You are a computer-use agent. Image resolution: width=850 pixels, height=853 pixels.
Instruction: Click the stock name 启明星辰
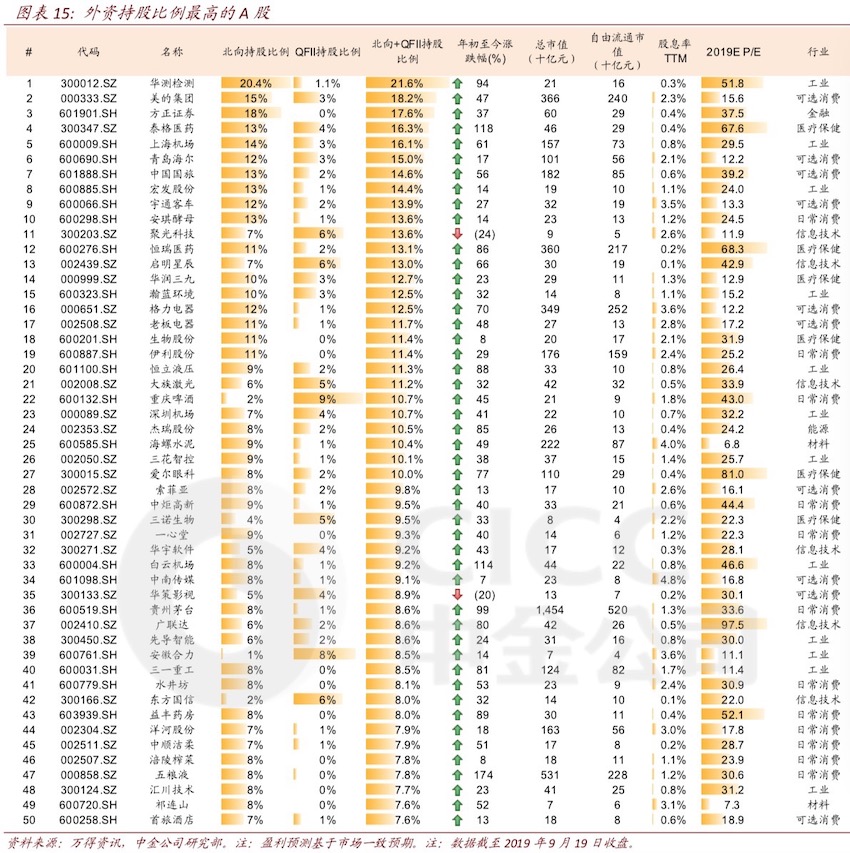point(172,264)
